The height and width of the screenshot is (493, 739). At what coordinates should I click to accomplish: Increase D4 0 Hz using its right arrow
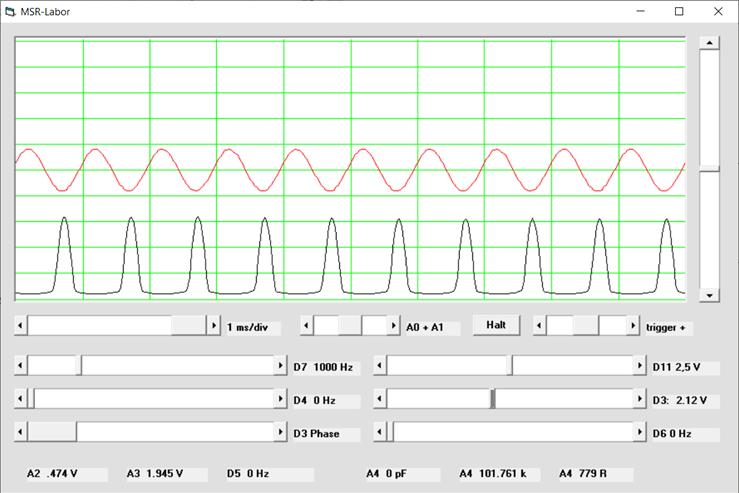280,399
